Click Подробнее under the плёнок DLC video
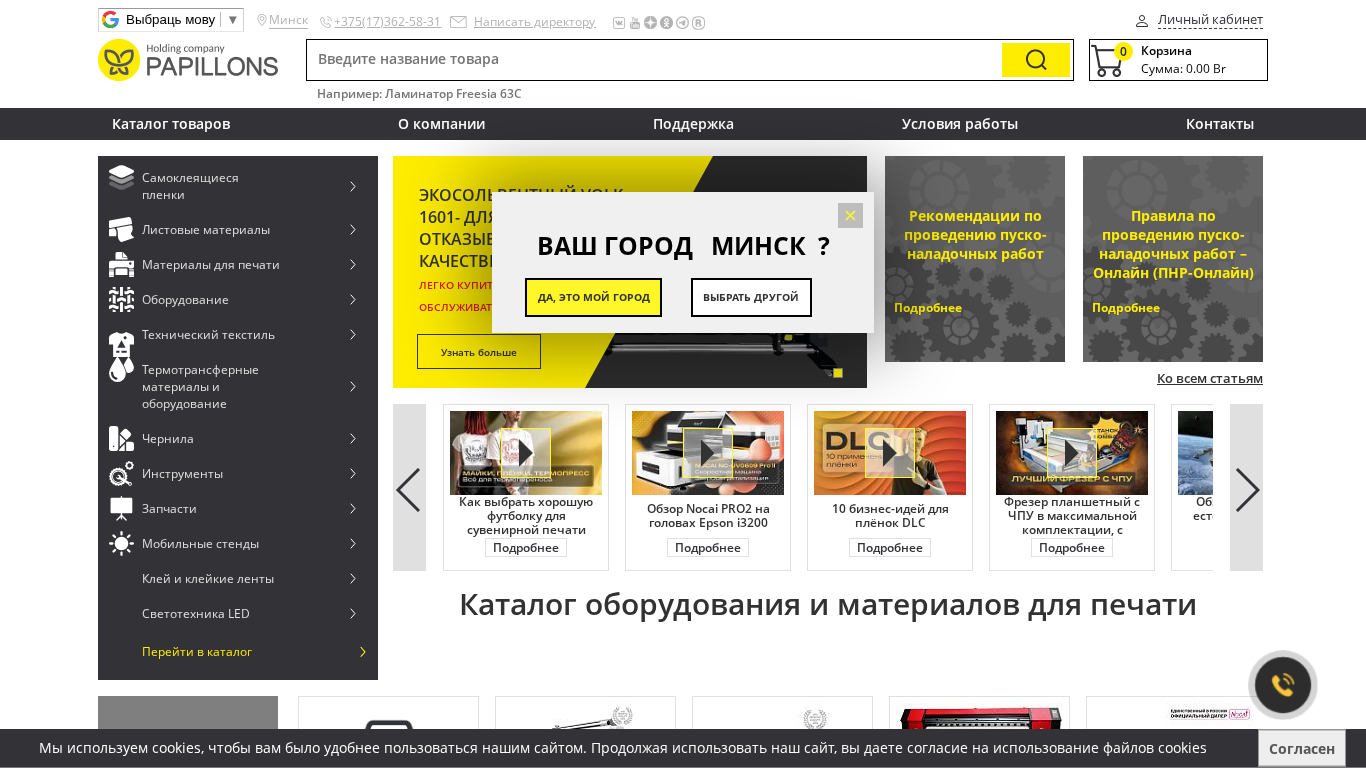The width and height of the screenshot is (1366, 768). tap(890, 548)
